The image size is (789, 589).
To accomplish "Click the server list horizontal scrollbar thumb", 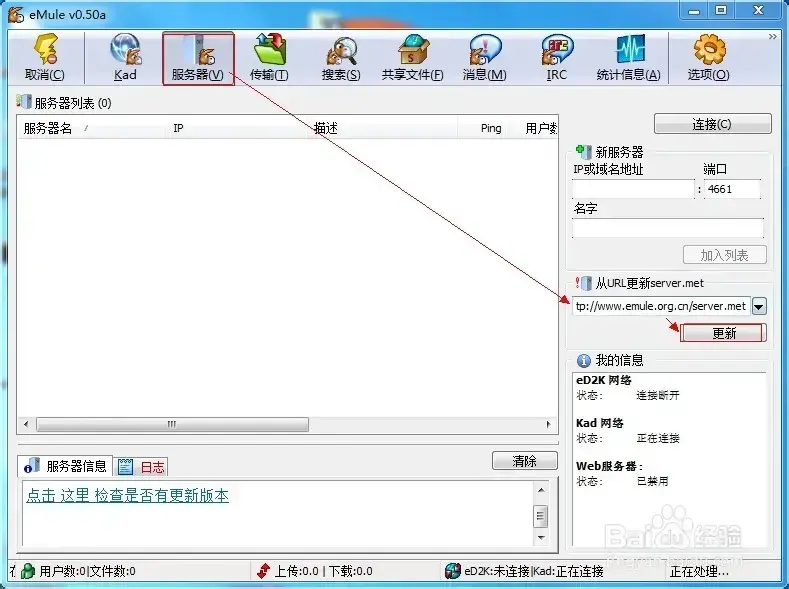I will coord(172,425).
